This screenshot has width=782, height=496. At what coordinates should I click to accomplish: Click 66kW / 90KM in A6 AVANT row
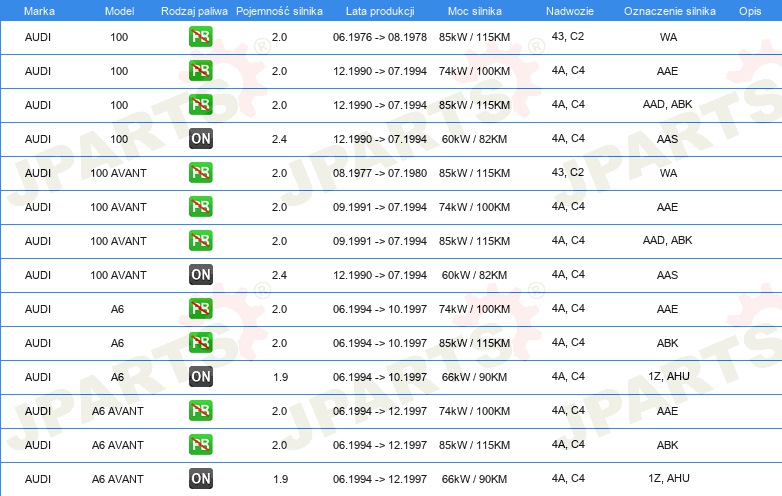pyautogui.click(x=474, y=479)
